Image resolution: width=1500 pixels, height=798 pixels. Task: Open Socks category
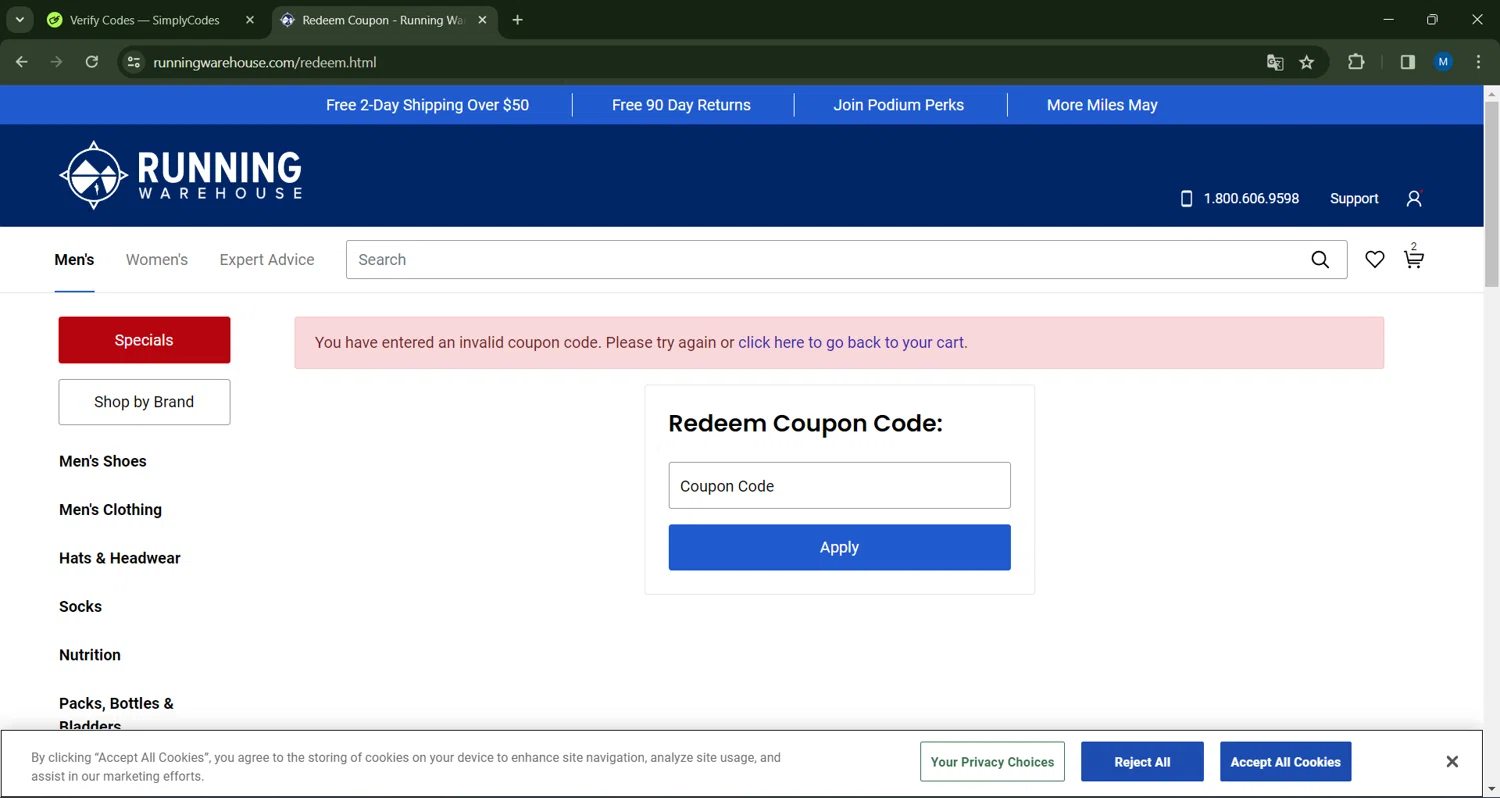pyautogui.click(x=80, y=607)
